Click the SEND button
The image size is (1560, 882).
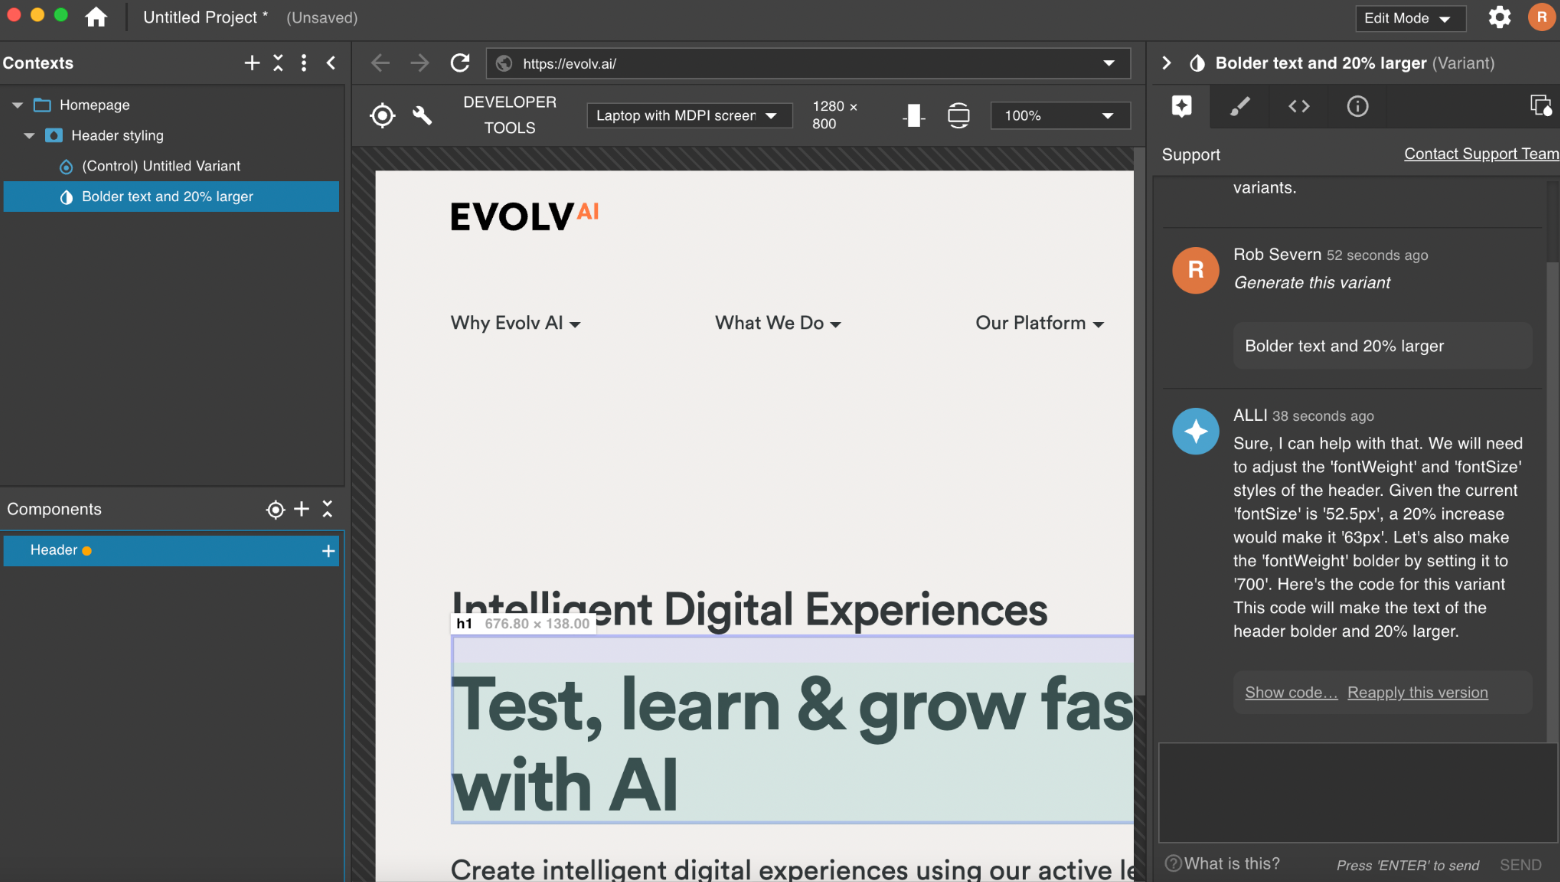point(1520,865)
